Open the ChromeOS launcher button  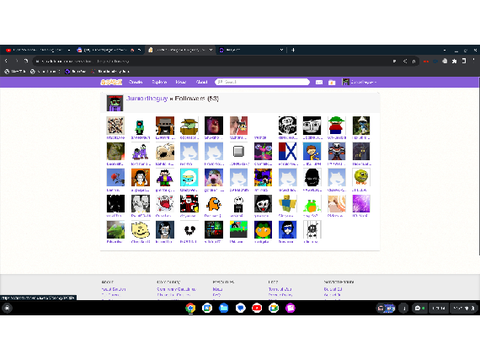point(7,308)
